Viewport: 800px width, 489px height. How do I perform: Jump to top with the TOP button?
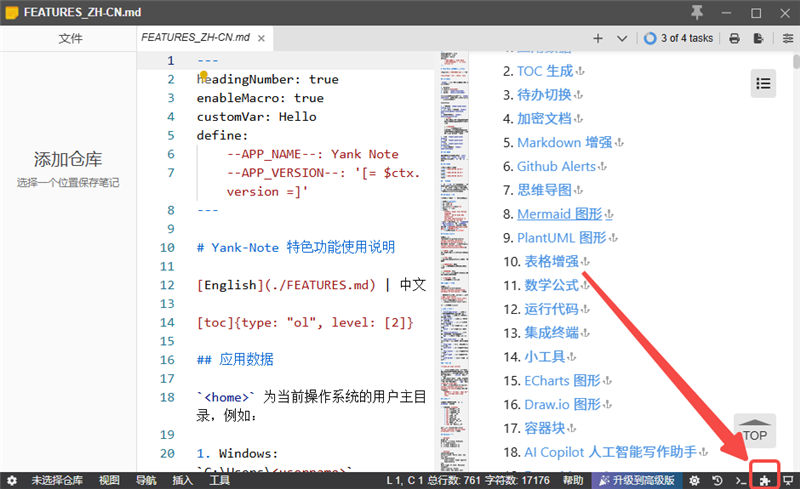[755, 431]
